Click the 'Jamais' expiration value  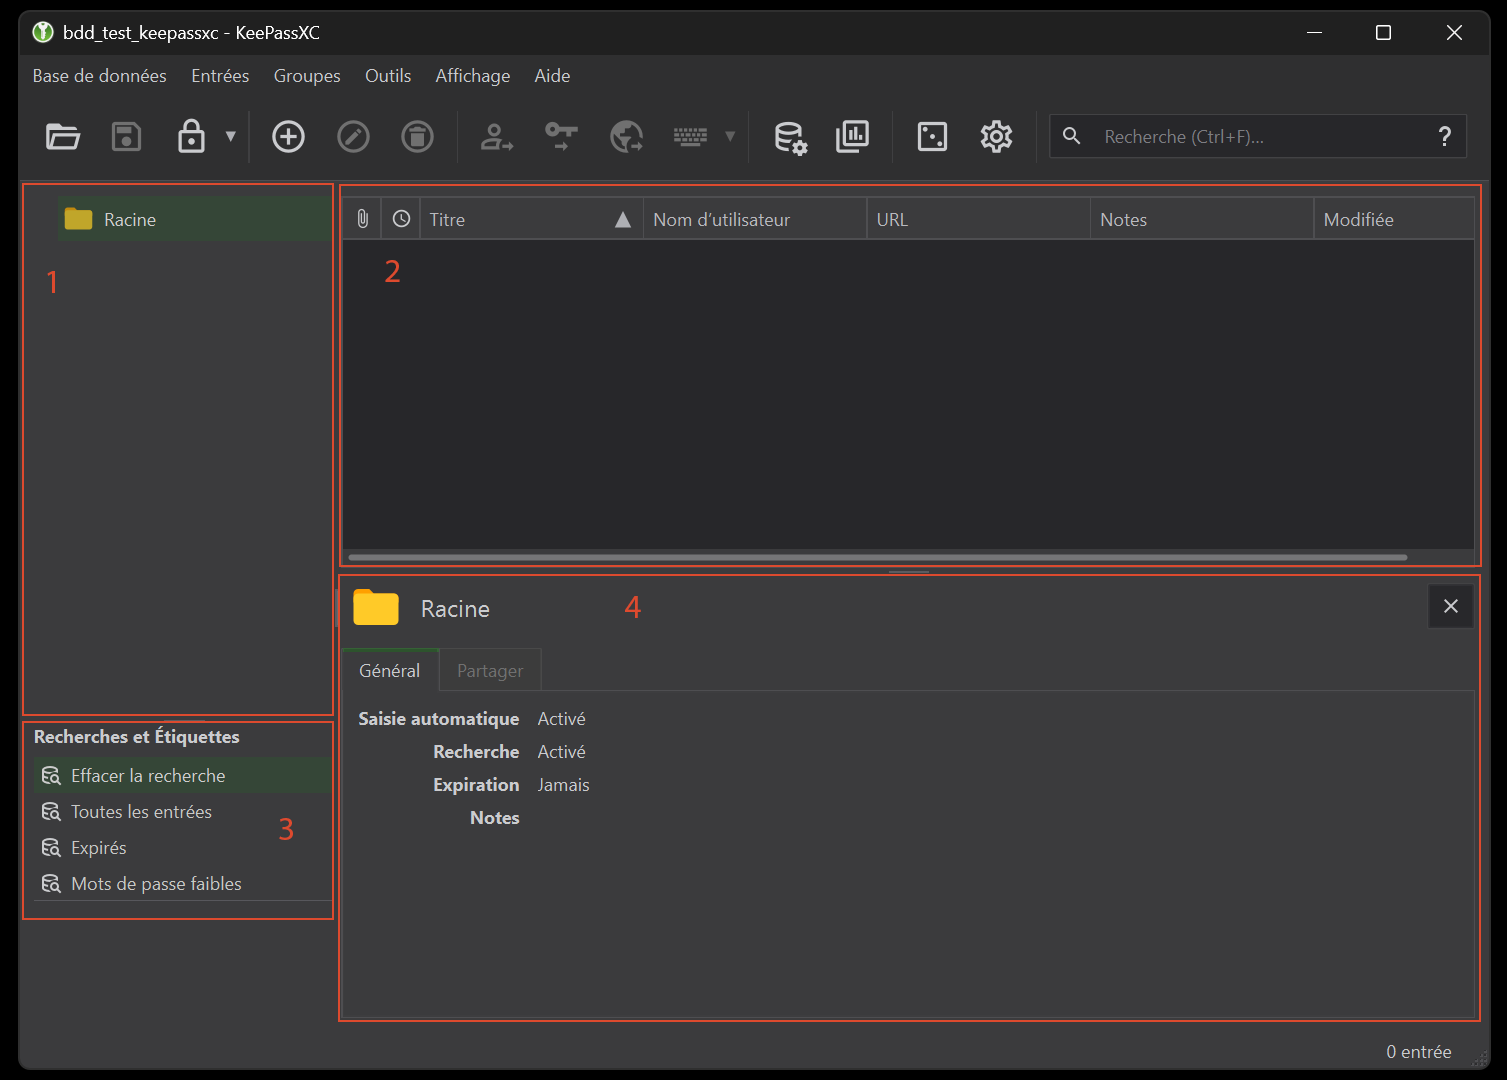click(x=563, y=785)
